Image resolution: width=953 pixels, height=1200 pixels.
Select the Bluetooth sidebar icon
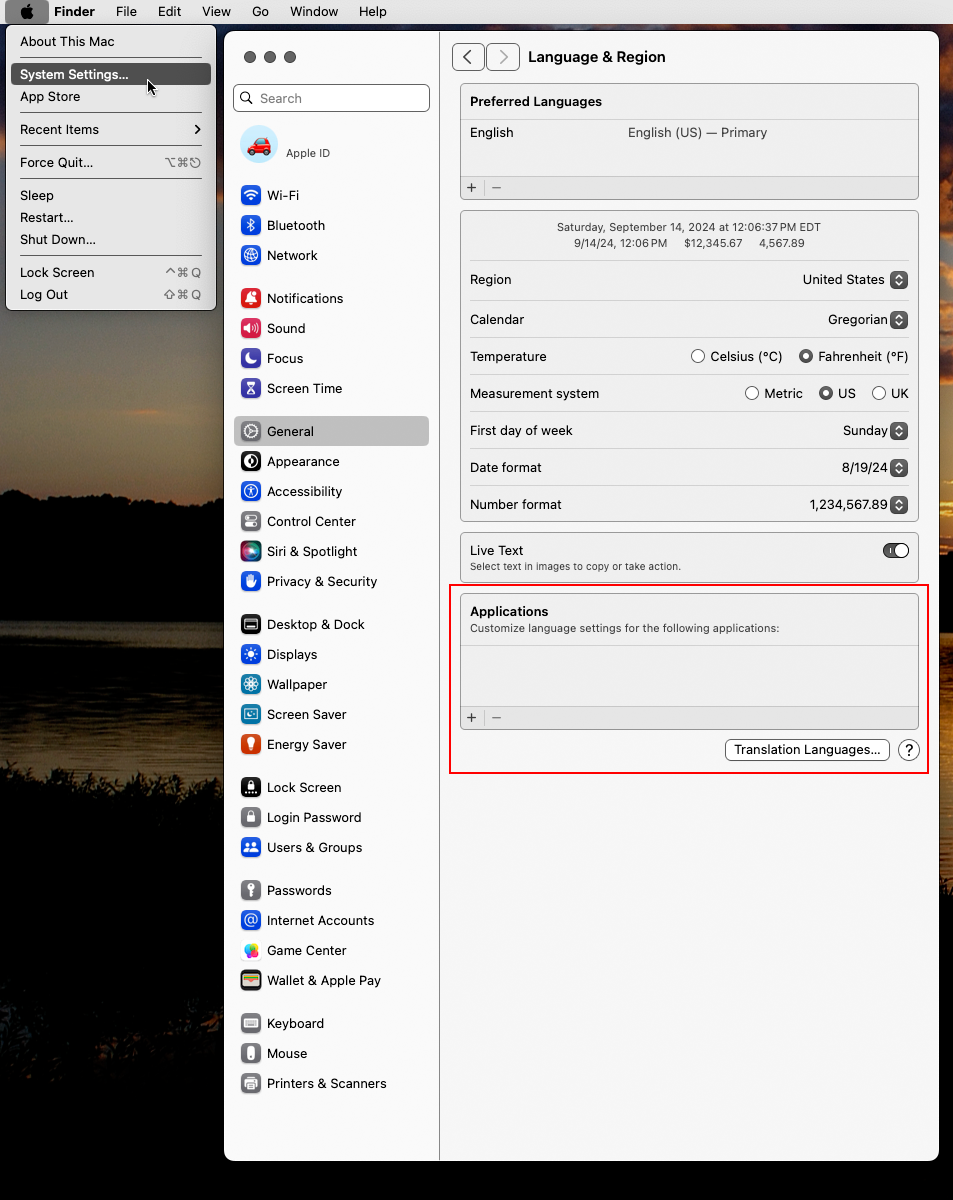[x=252, y=225]
